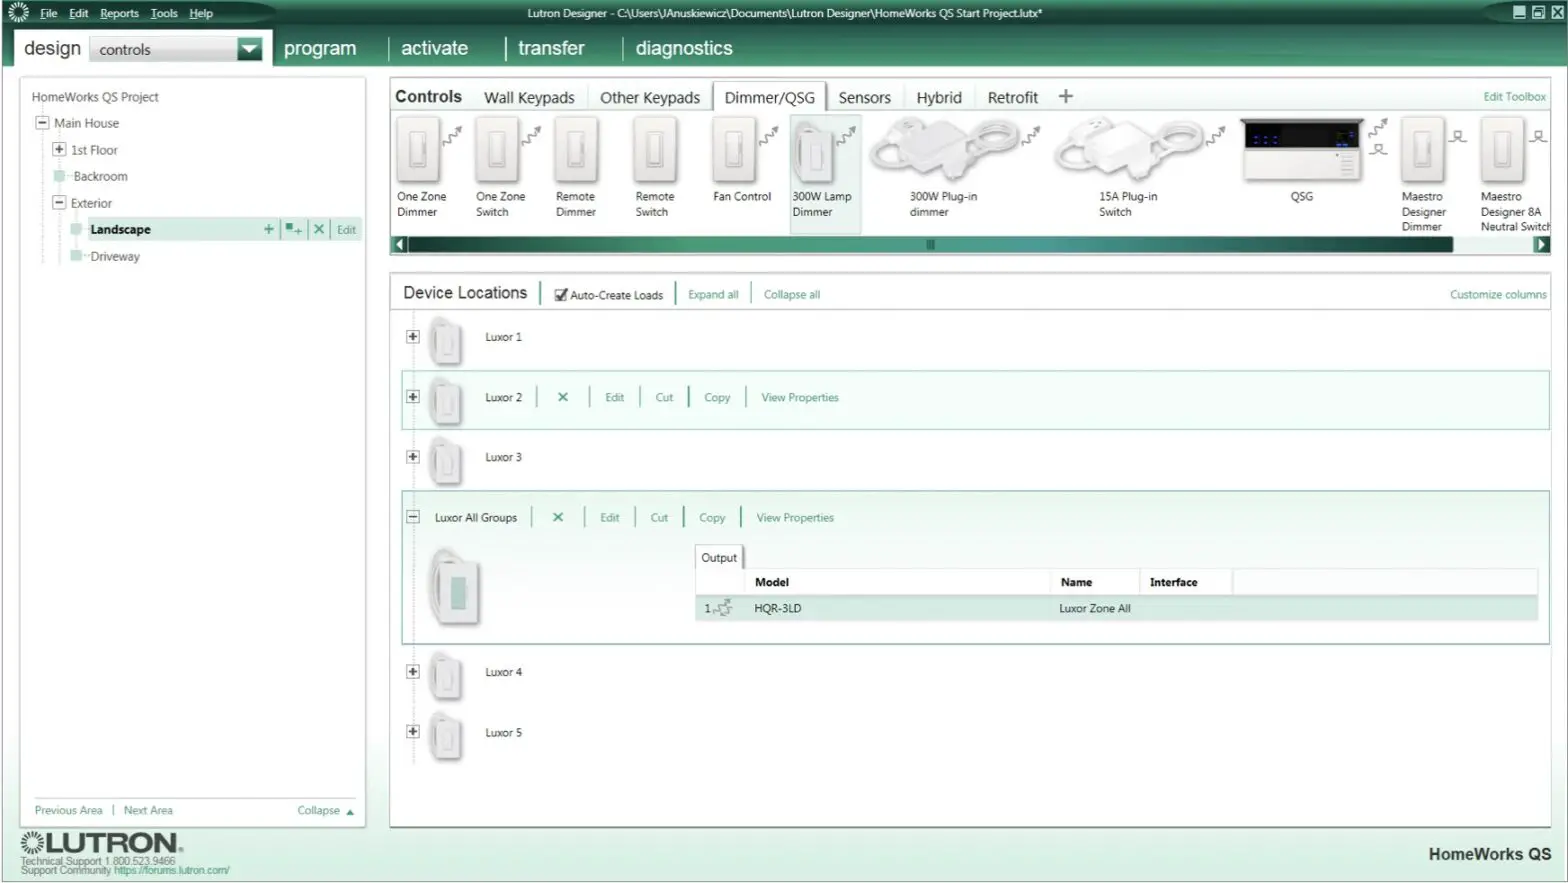Delete Luxor 2 device with X icon
Viewport: 1568px width, 883px height.
[563, 397]
